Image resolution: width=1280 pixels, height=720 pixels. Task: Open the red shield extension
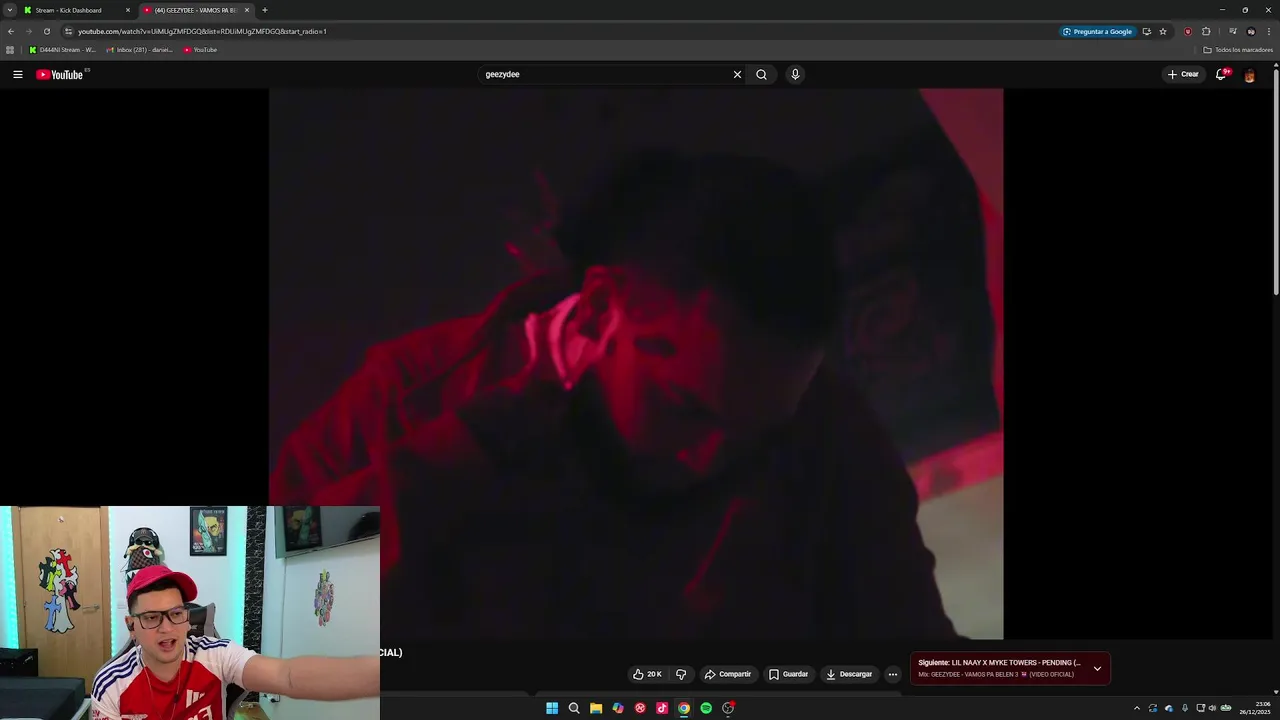(1188, 31)
